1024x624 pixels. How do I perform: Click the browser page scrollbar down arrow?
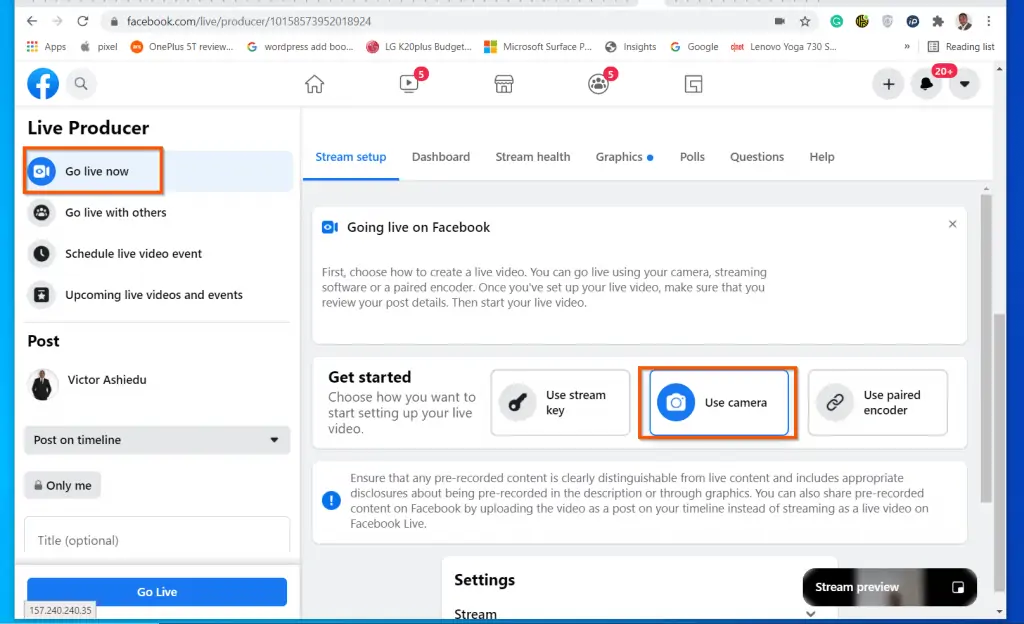(x=999, y=612)
